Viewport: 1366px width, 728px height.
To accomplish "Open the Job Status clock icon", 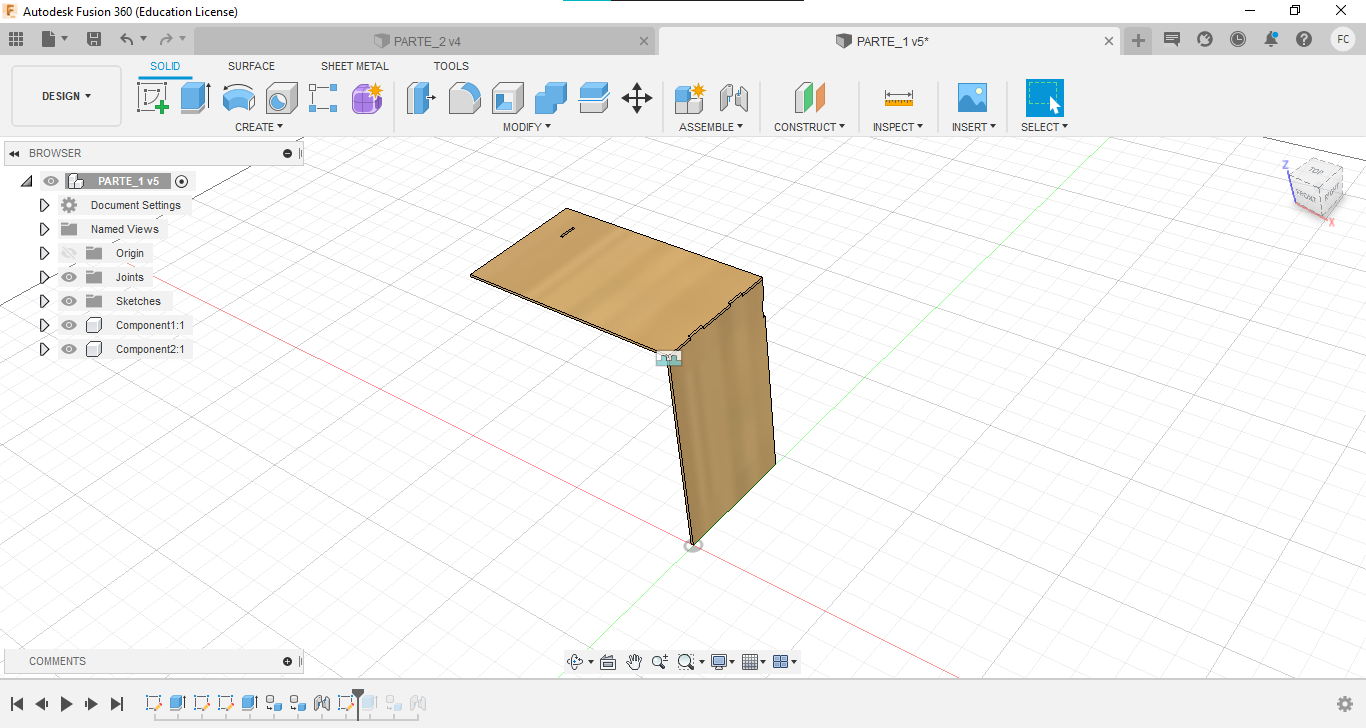I will (1238, 39).
